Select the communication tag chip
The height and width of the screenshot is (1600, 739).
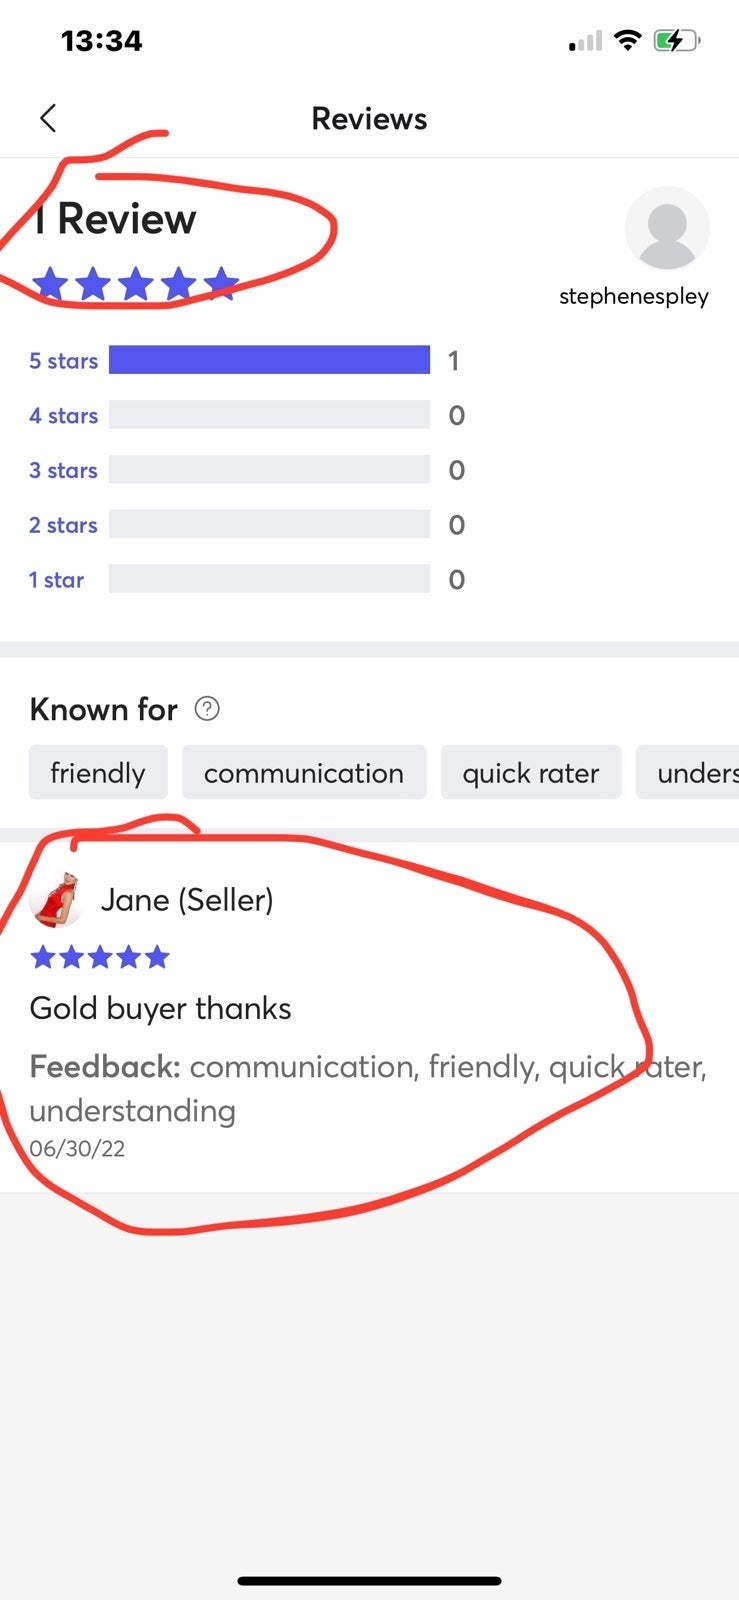[304, 773]
